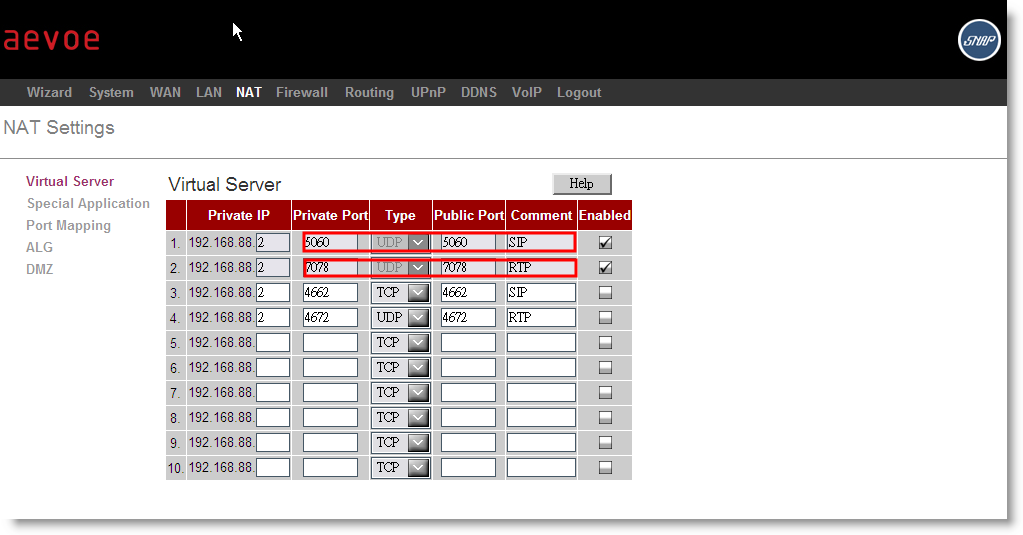Open DMZ settings
1023x535 pixels.
(39, 269)
